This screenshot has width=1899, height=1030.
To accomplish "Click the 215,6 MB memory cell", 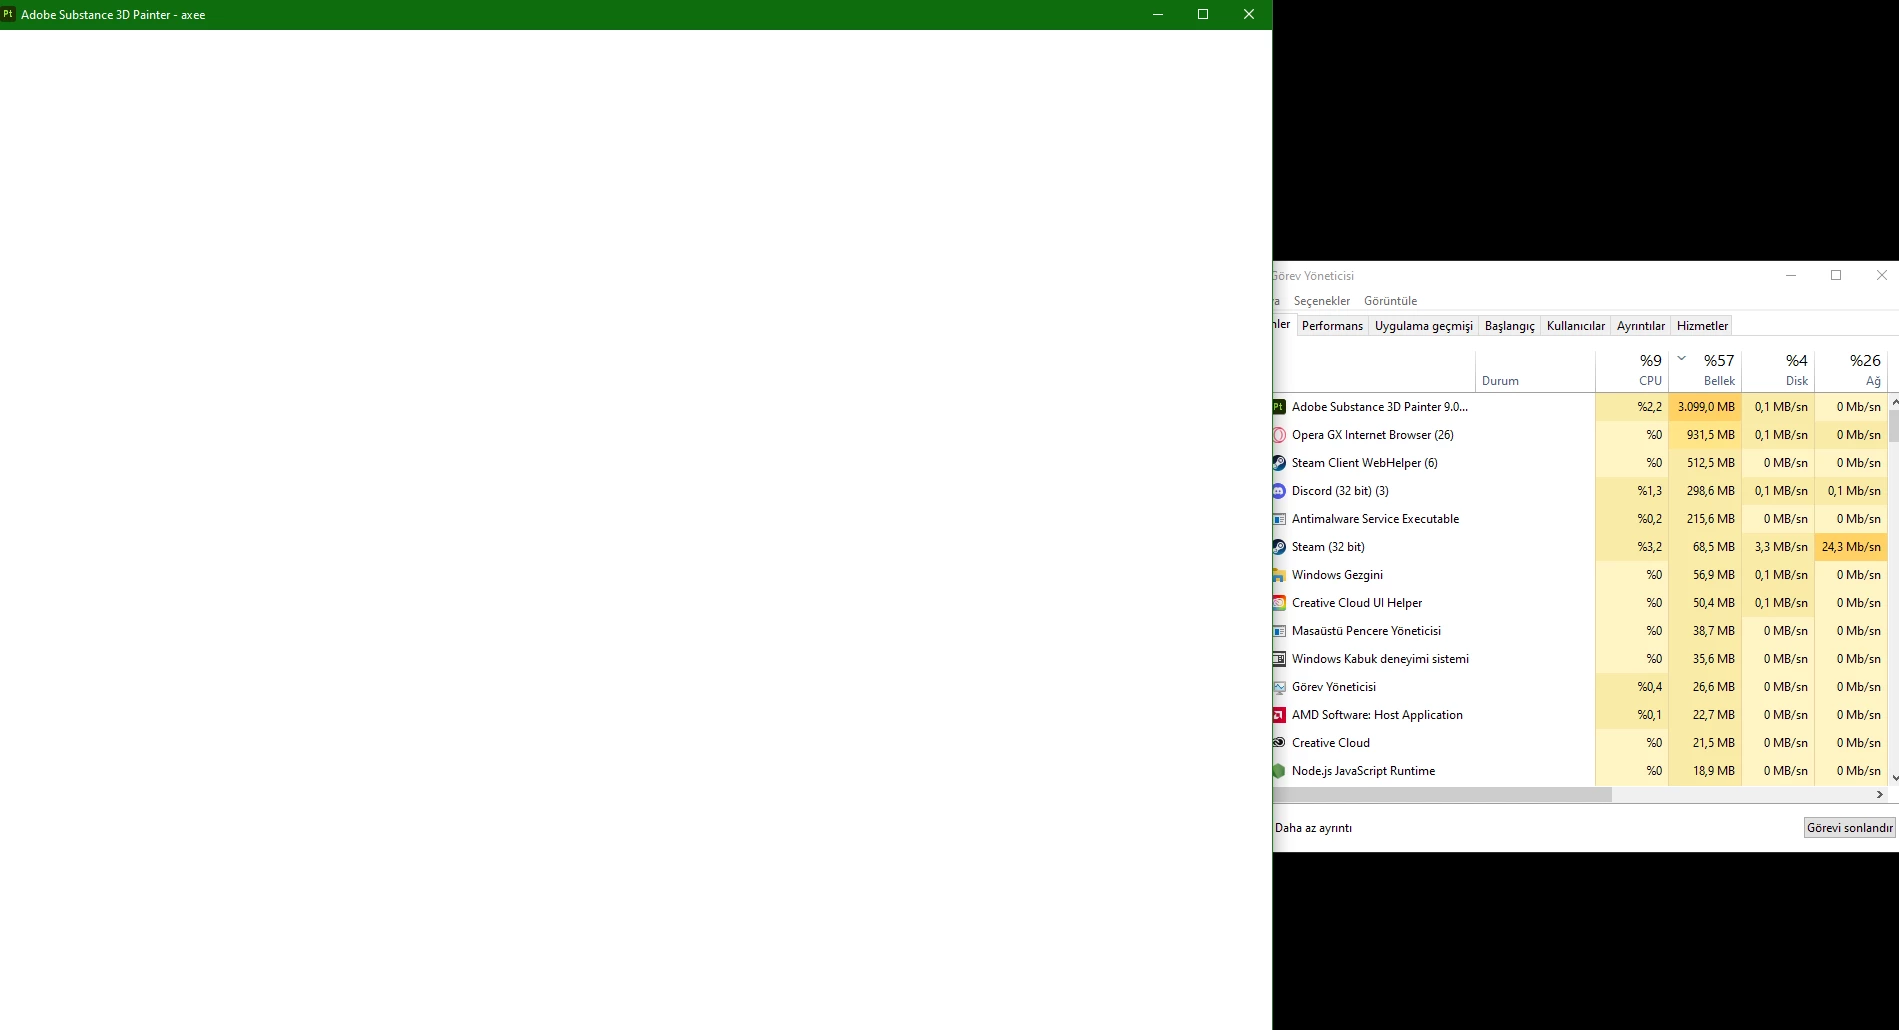I will (x=1705, y=519).
